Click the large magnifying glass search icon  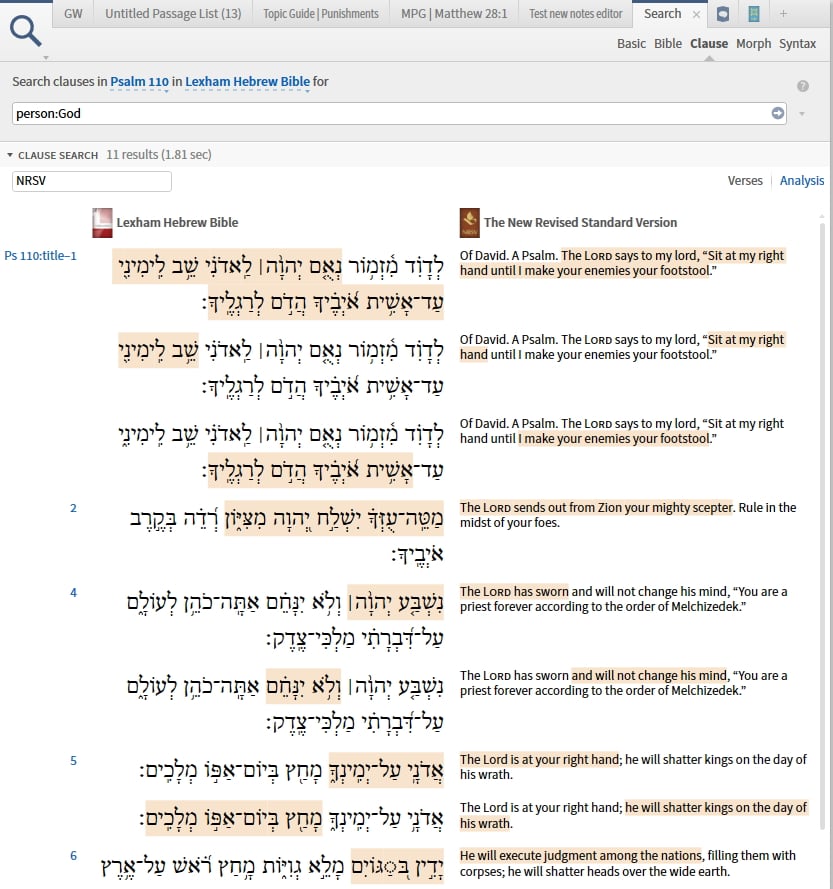[26, 31]
